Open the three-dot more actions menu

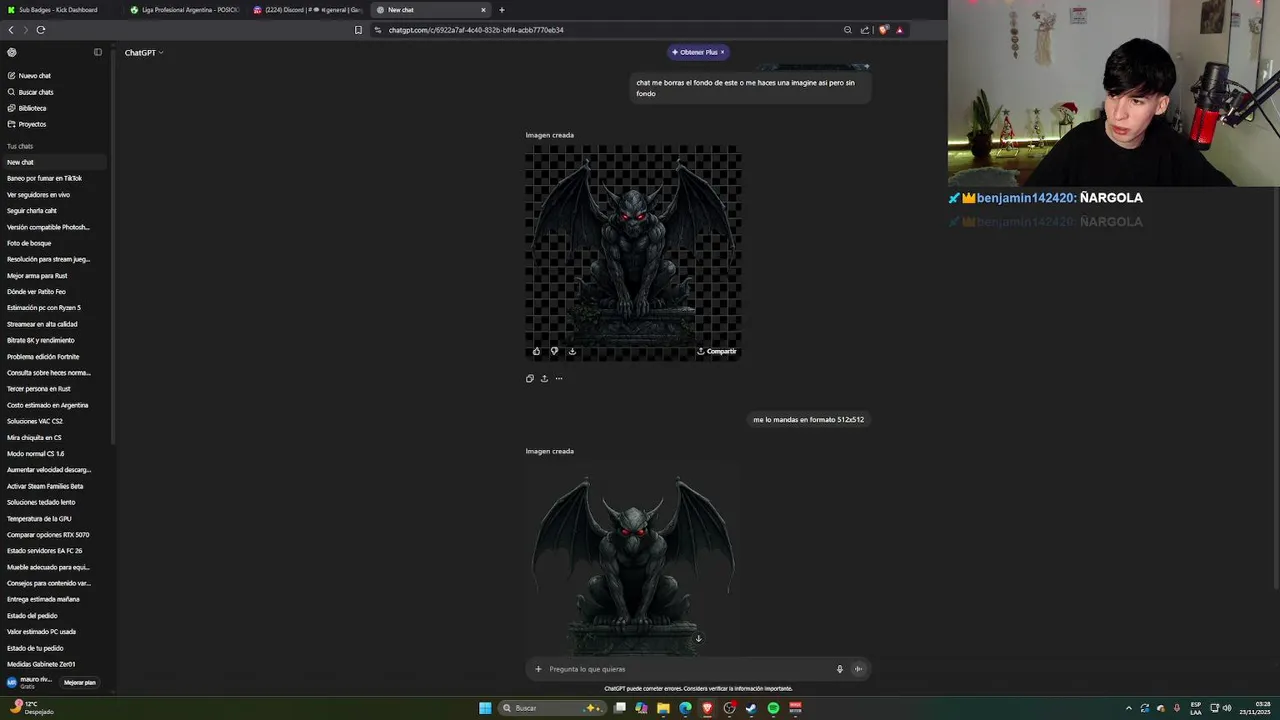point(558,378)
